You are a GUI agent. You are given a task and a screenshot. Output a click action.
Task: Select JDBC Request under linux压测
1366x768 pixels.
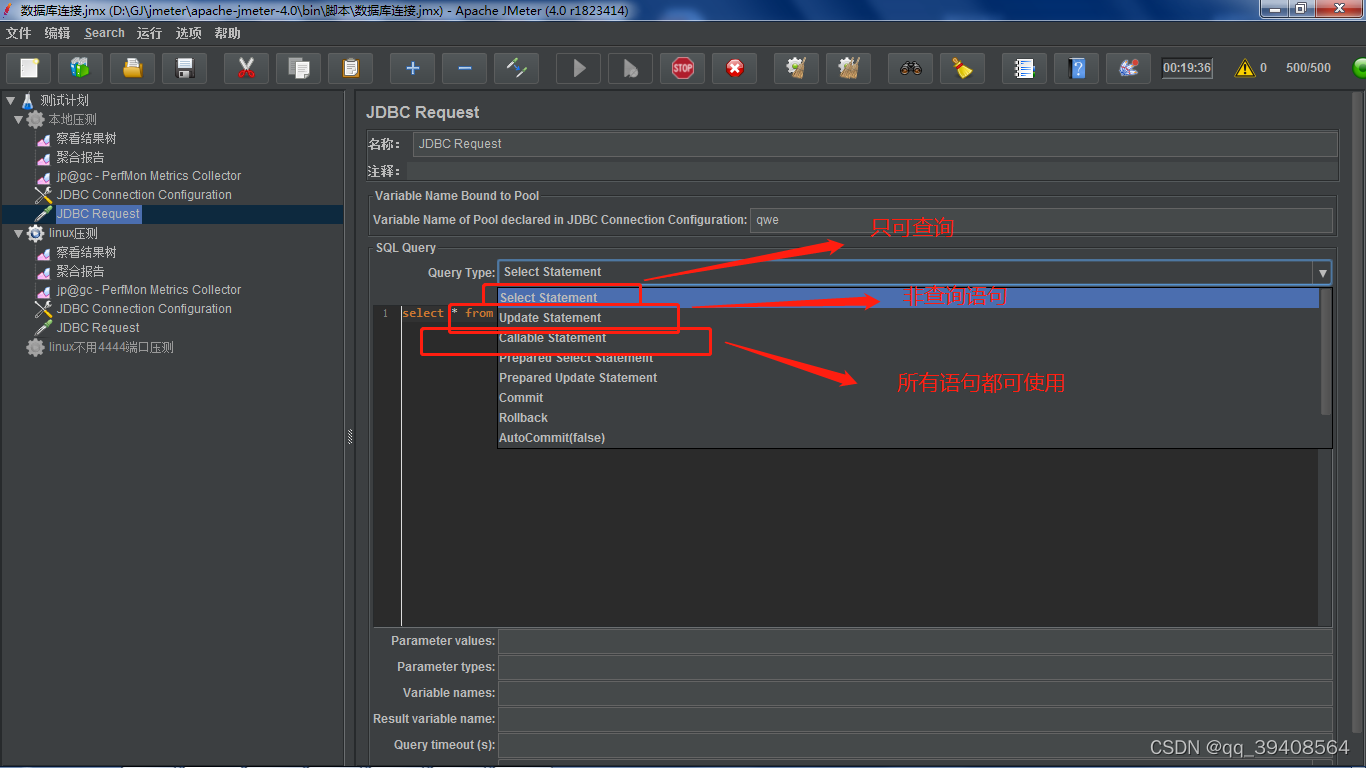[x=98, y=328]
